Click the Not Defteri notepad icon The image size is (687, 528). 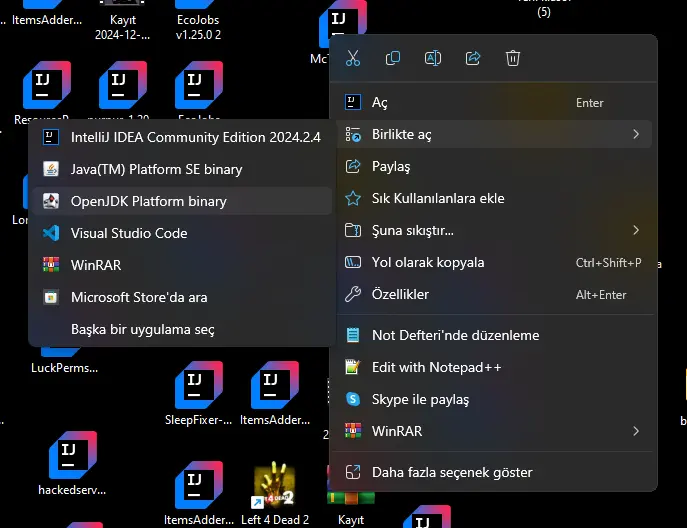coord(353,335)
